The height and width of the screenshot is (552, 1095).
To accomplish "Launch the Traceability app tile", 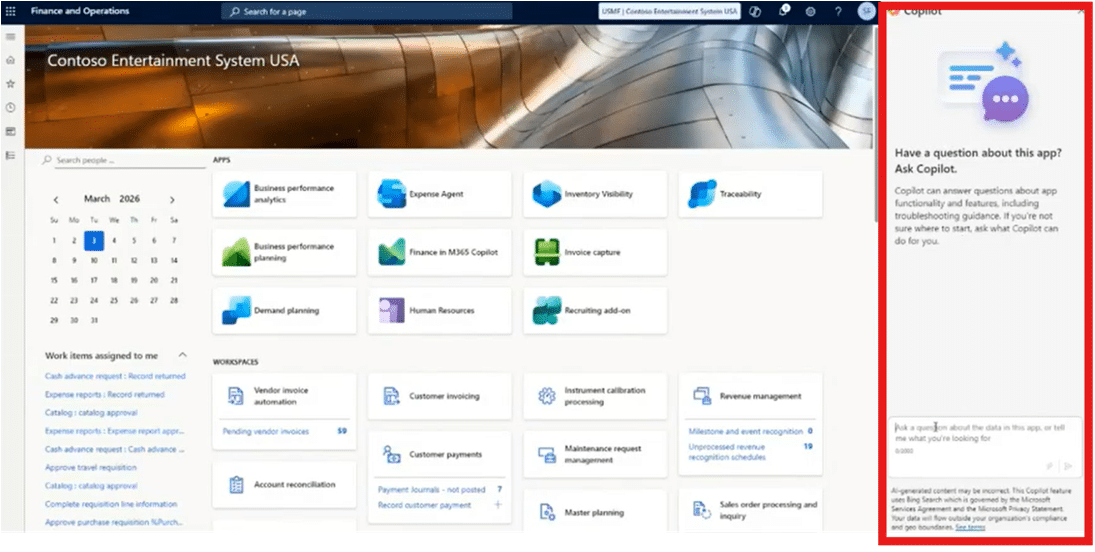I will click(750, 194).
